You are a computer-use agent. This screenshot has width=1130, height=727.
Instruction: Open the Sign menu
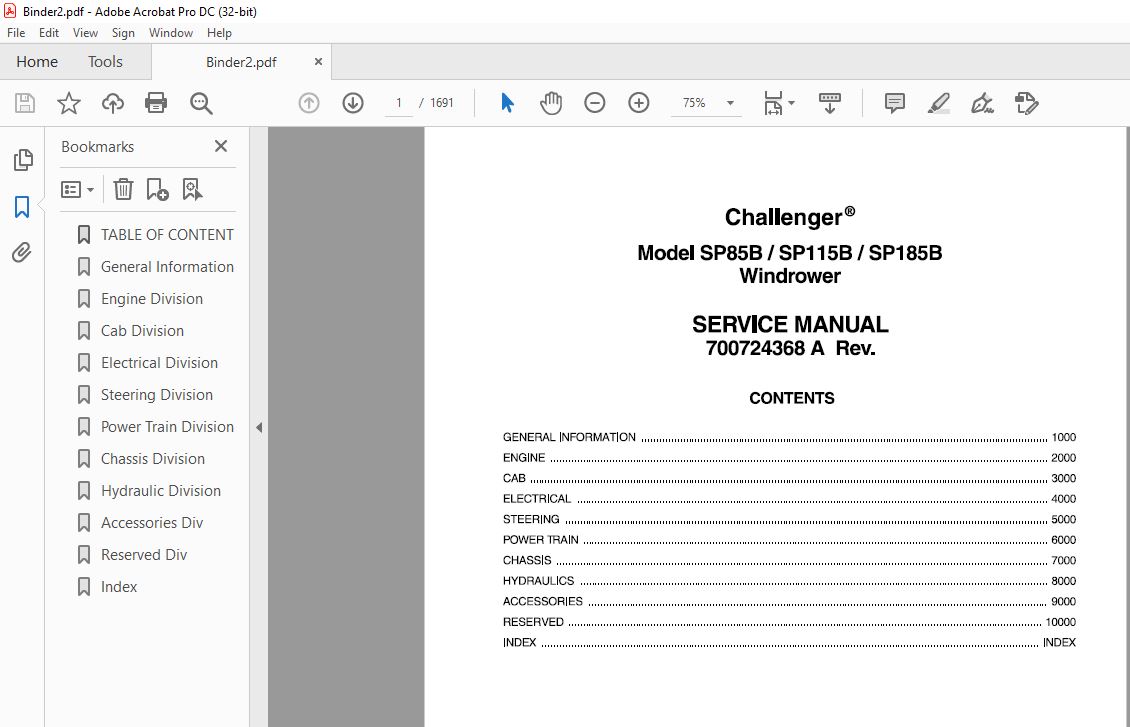click(x=123, y=32)
